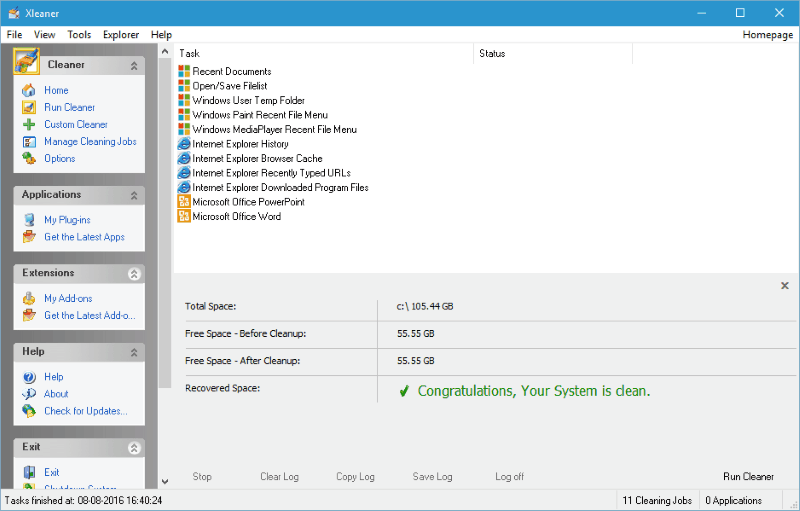Screen dimensions: 800x511
Task: Click the sidebar scroll up arrow
Action: 165,52
